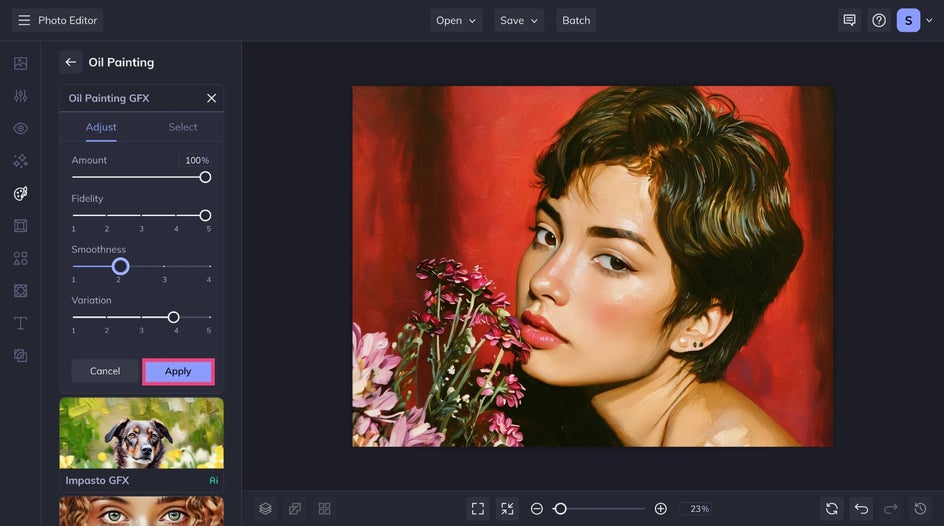This screenshot has width=944, height=526.
Task: Open the Graphics shapes sidebar icon
Action: click(20, 258)
